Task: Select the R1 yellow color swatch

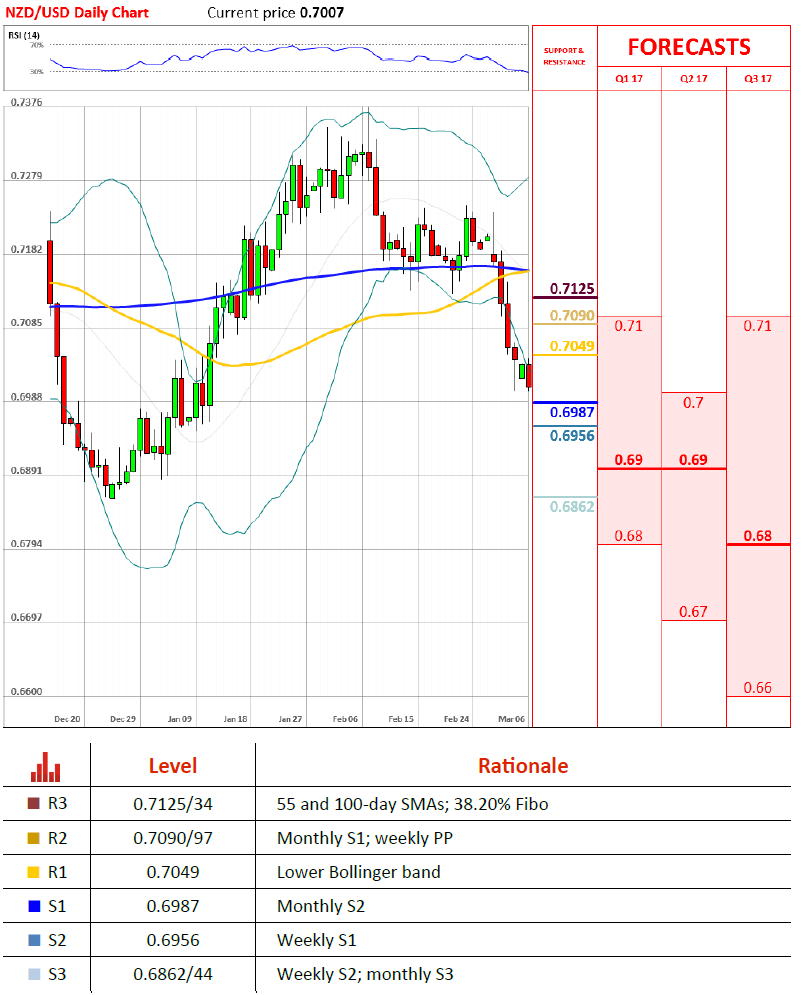Action: [x=34, y=872]
